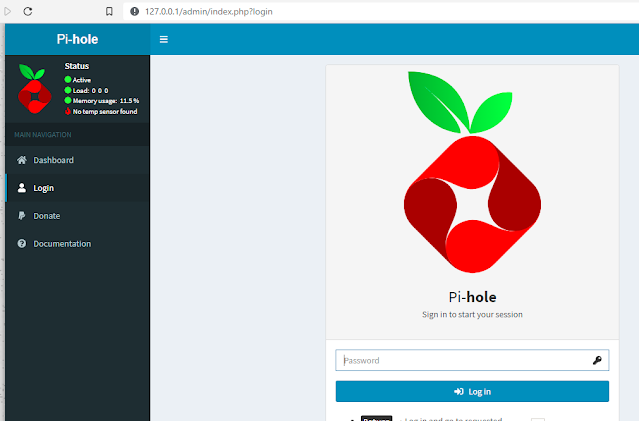The width and height of the screenshot is (639, 421).
Task: Click the Dashboard home icon
Action: pos(22,160)
